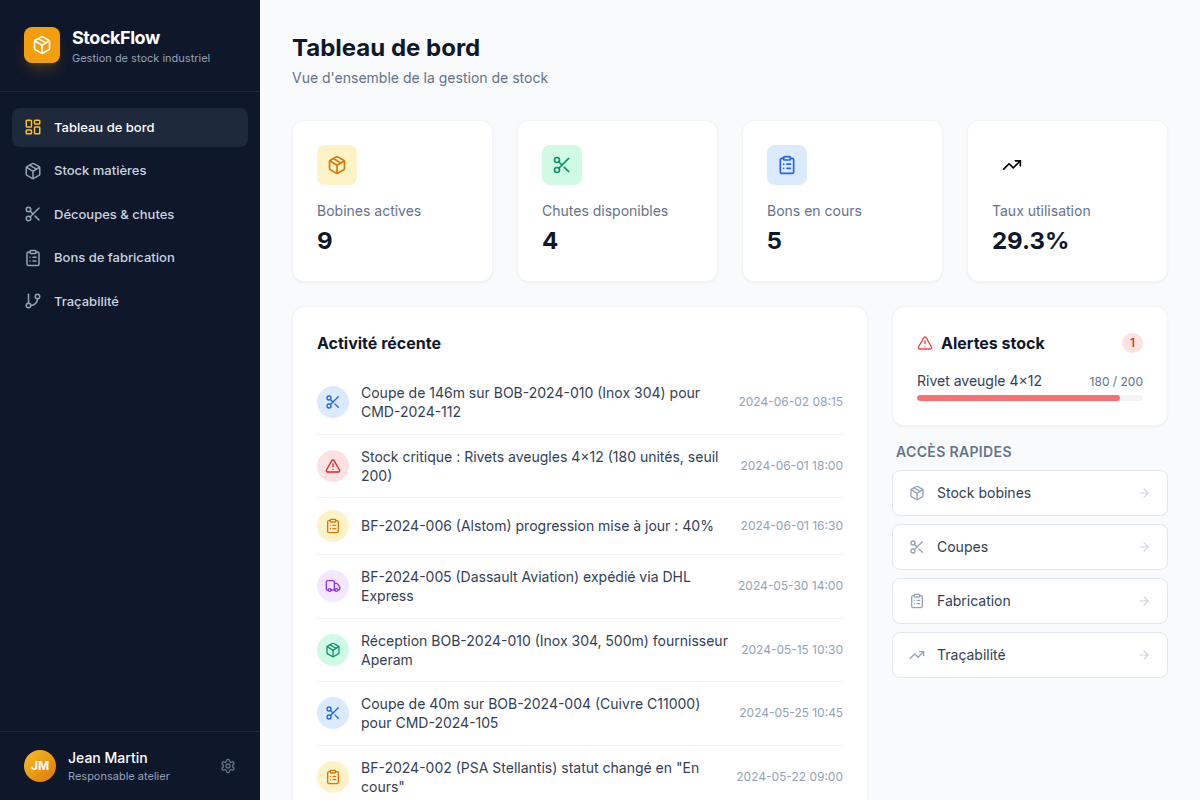Click the scissors icon in Coupes shortcut
The image size is (1200, 800).
tap(917, 547)
